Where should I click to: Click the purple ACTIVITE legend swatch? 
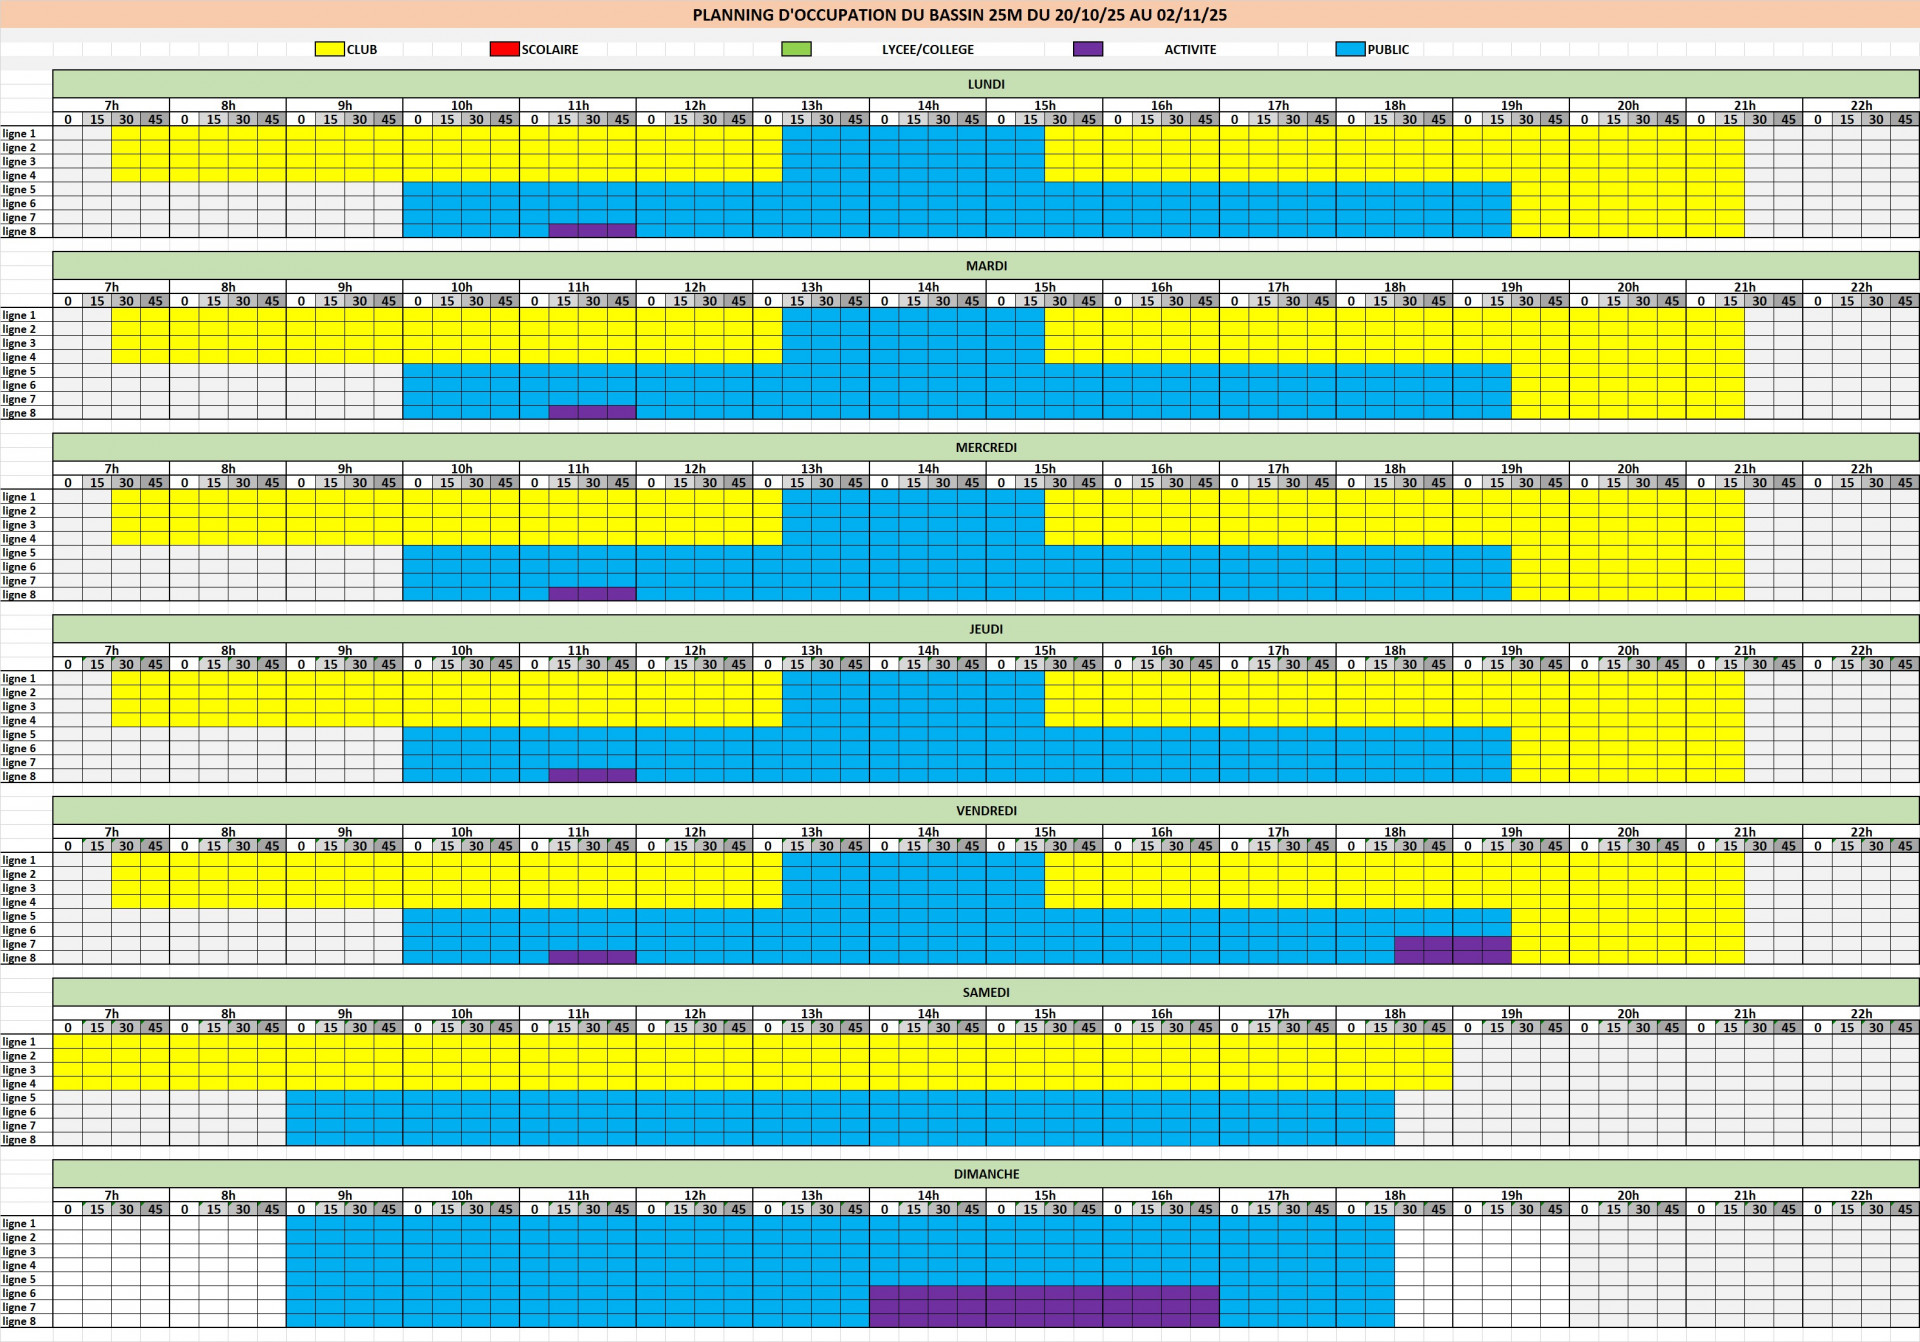[1087, 49]
